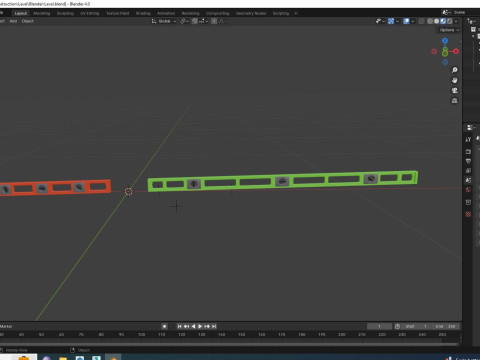
Task: Select rendered viewport shading
Action: pos(449,21)
